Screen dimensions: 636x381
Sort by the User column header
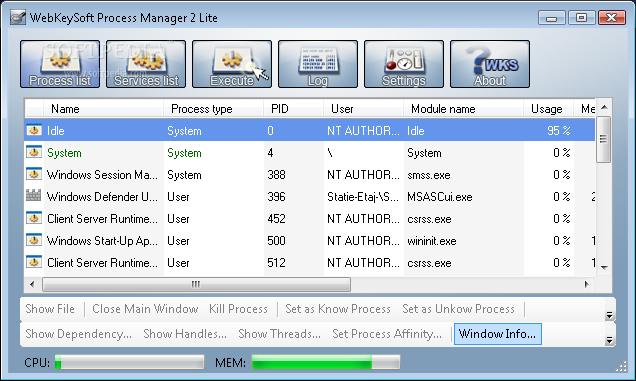[363, 109]
